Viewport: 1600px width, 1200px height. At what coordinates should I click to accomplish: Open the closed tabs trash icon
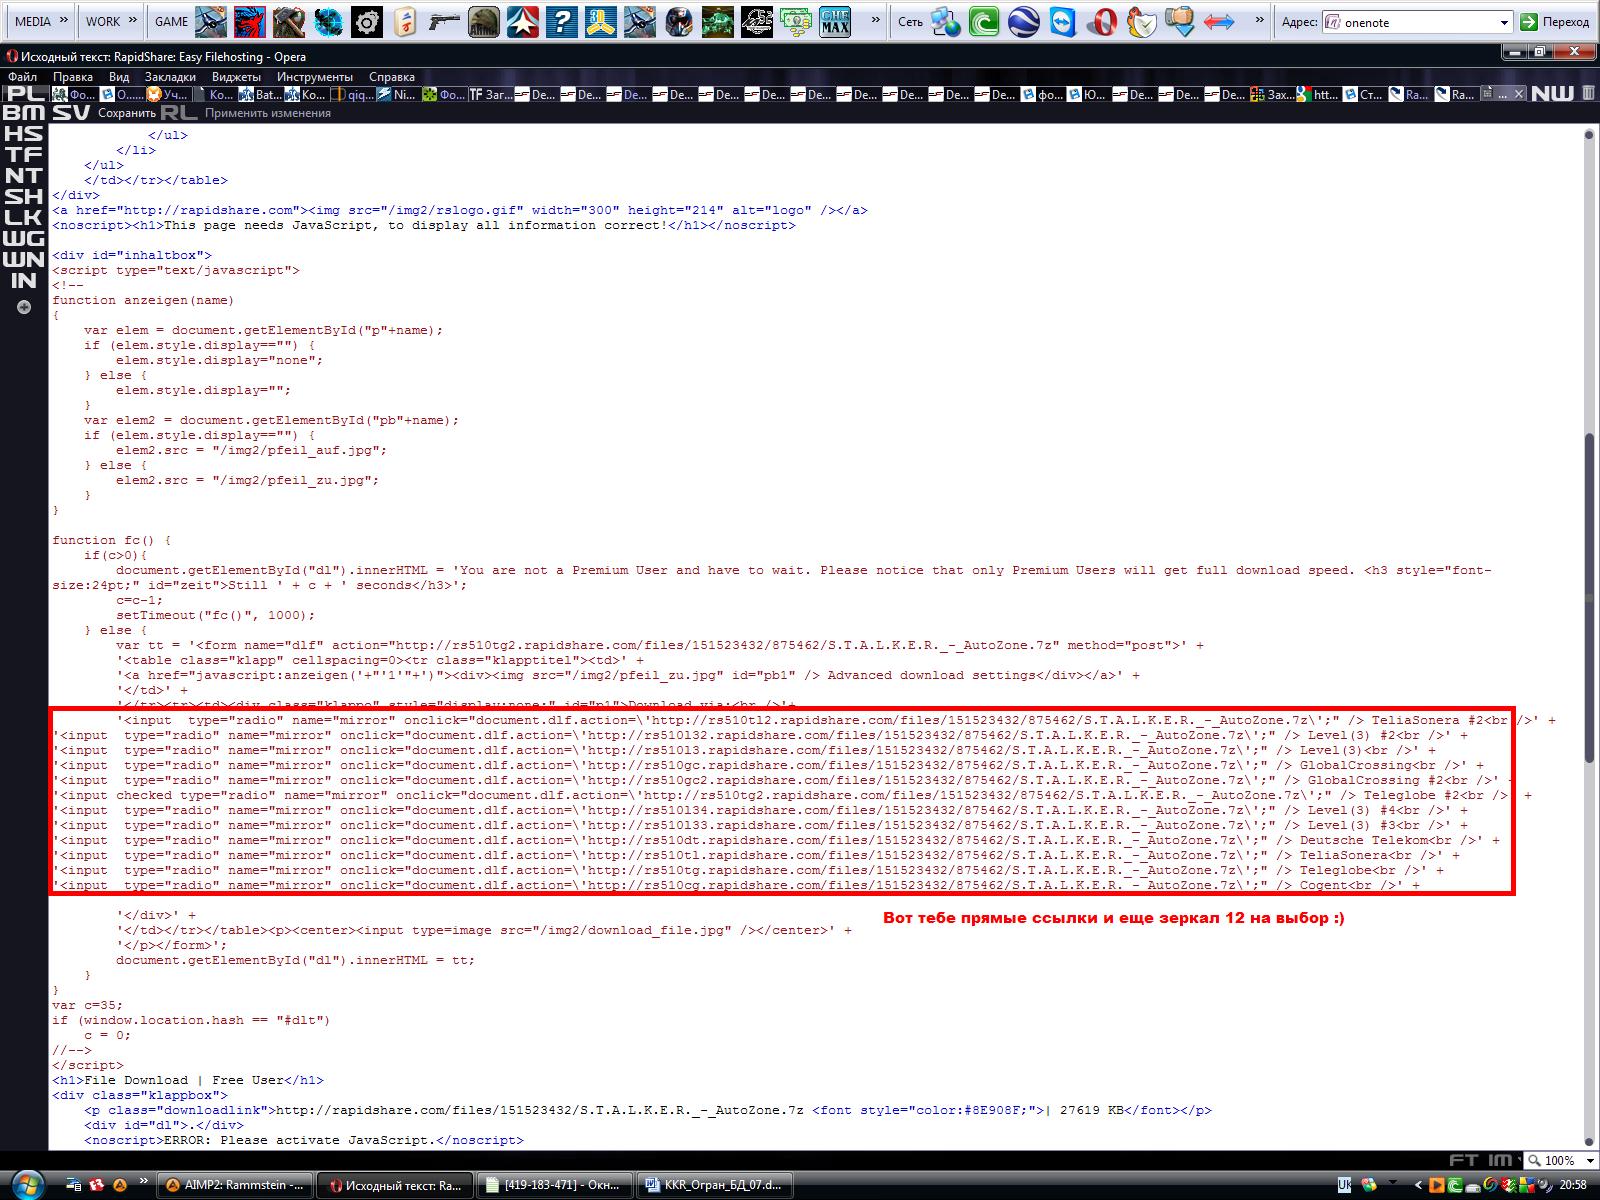click(1588, 93)
